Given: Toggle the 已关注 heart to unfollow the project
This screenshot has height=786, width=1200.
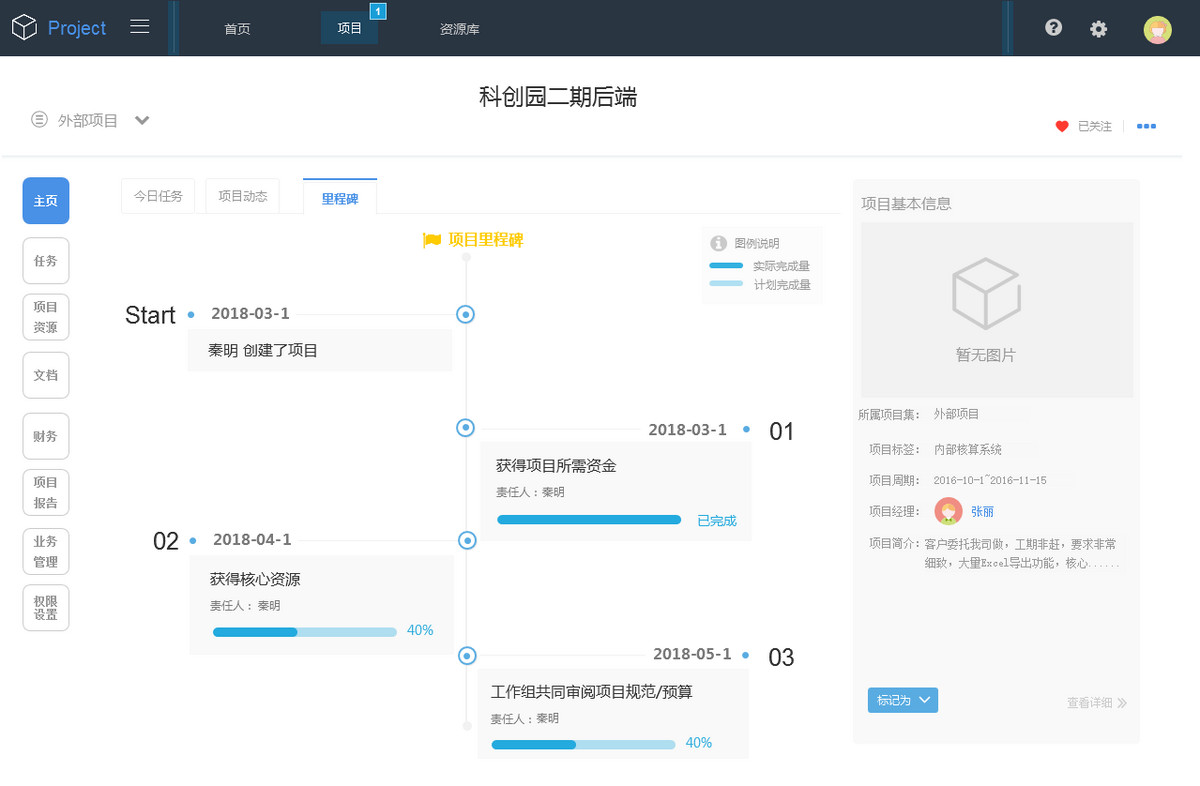Looking at the screenshot, I should [x=1062, y=126].
